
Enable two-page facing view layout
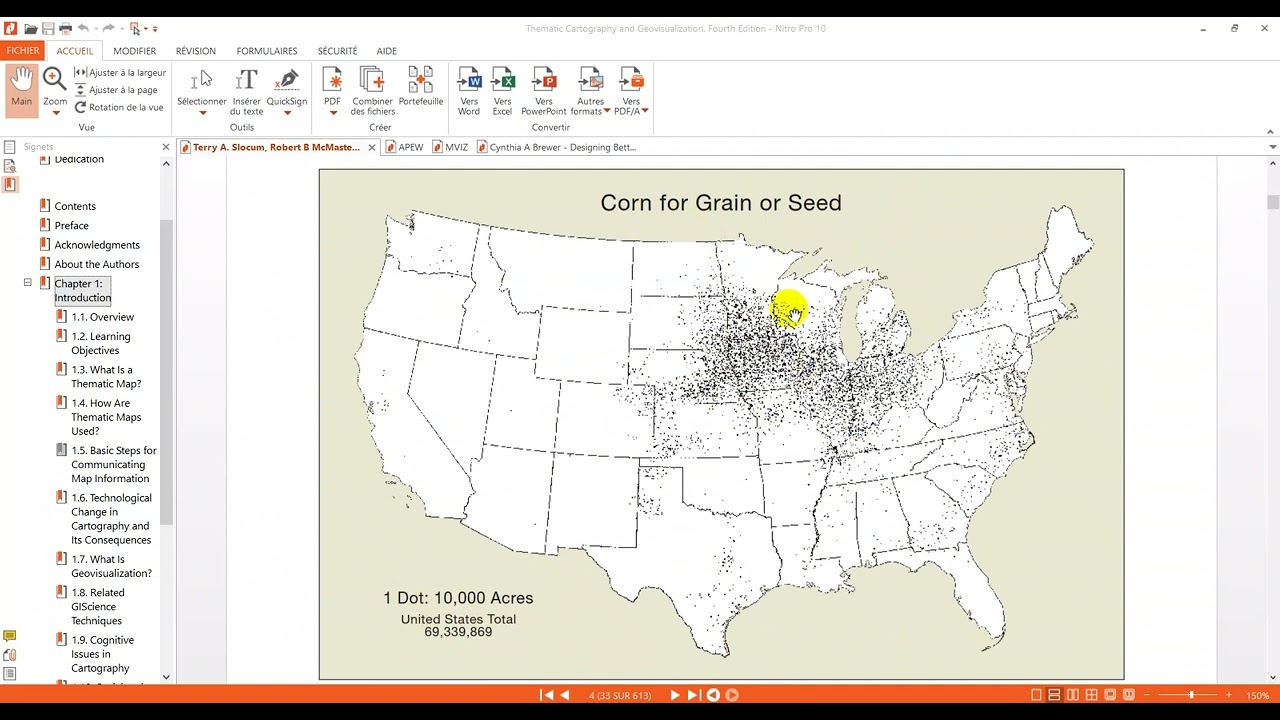1073,695
